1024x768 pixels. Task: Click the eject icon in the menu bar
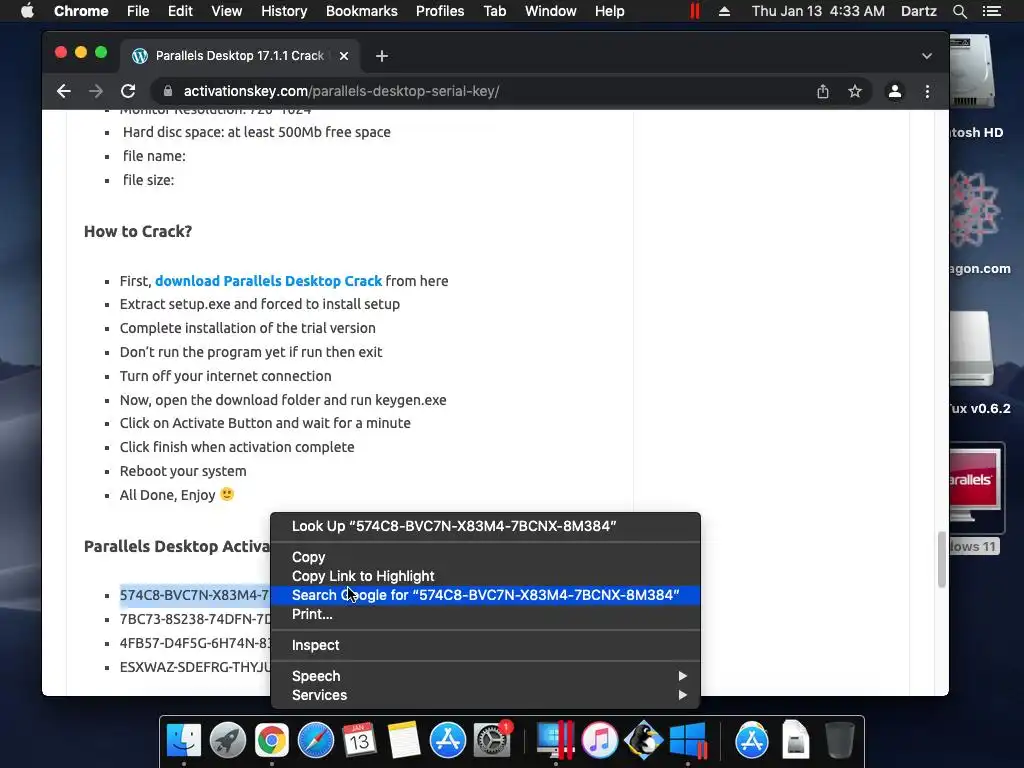click(x=724, y=11)
